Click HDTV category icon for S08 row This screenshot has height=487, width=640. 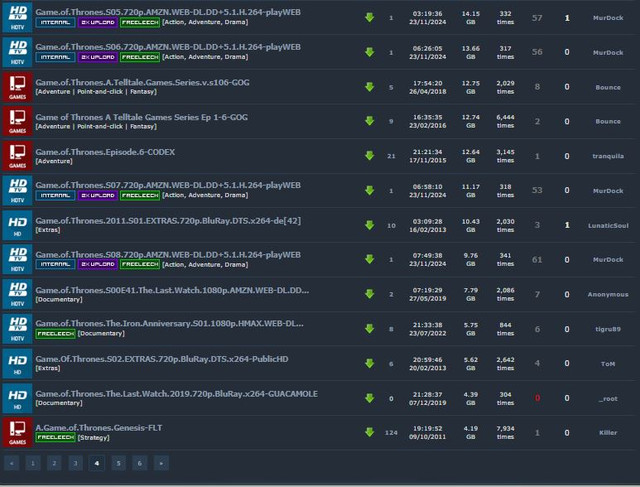pyautogui.click(x=17, y=259)
